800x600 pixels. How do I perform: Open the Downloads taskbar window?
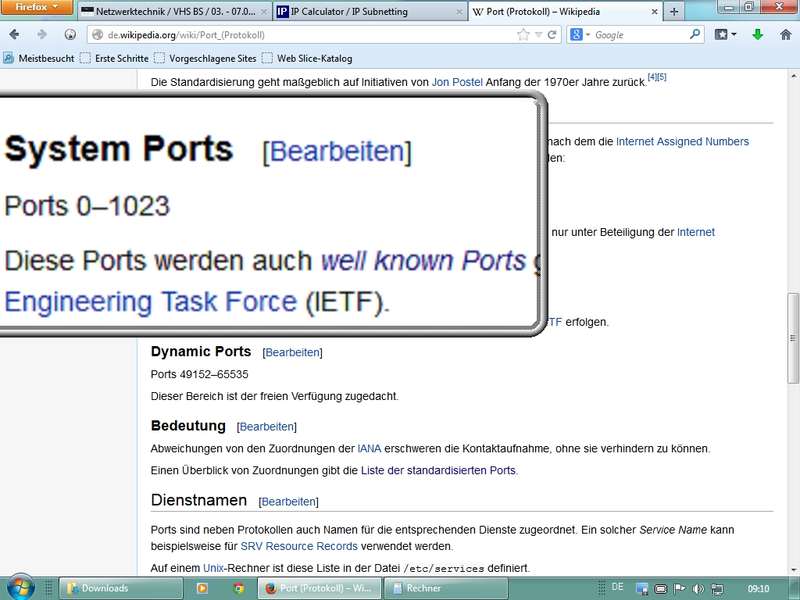pyautogui.click(x=121, y=588)
